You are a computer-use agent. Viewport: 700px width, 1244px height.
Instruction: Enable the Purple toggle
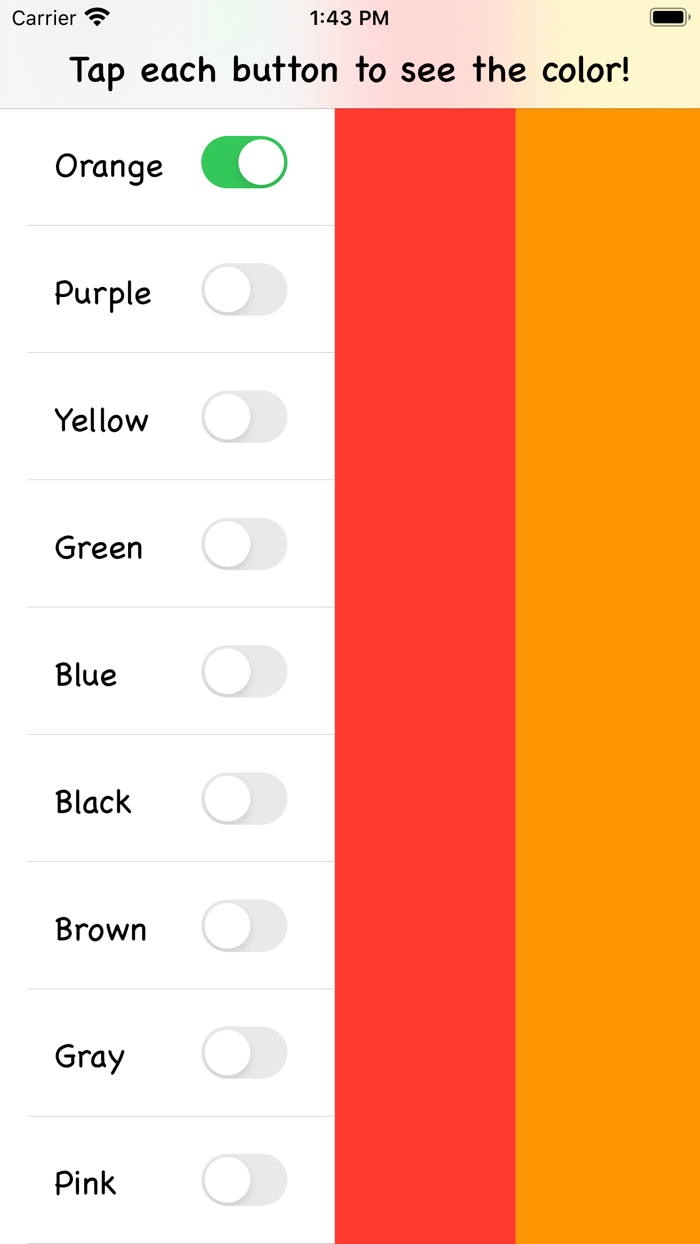(244, 289)
